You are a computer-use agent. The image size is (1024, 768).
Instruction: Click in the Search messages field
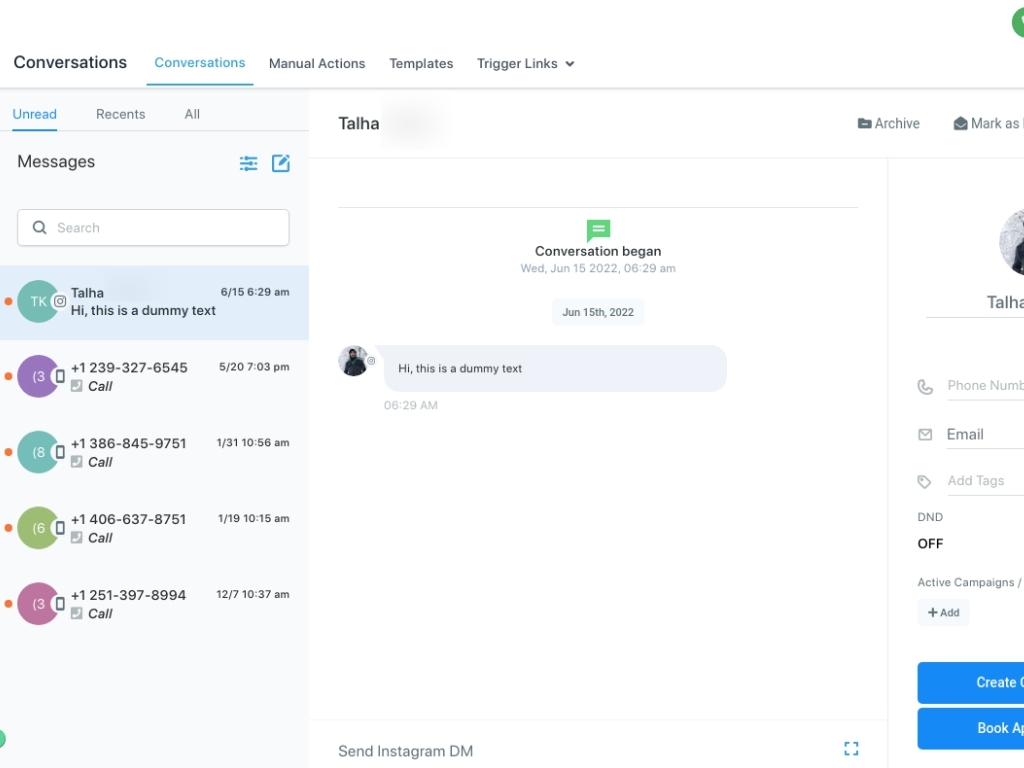click(153, 227)
